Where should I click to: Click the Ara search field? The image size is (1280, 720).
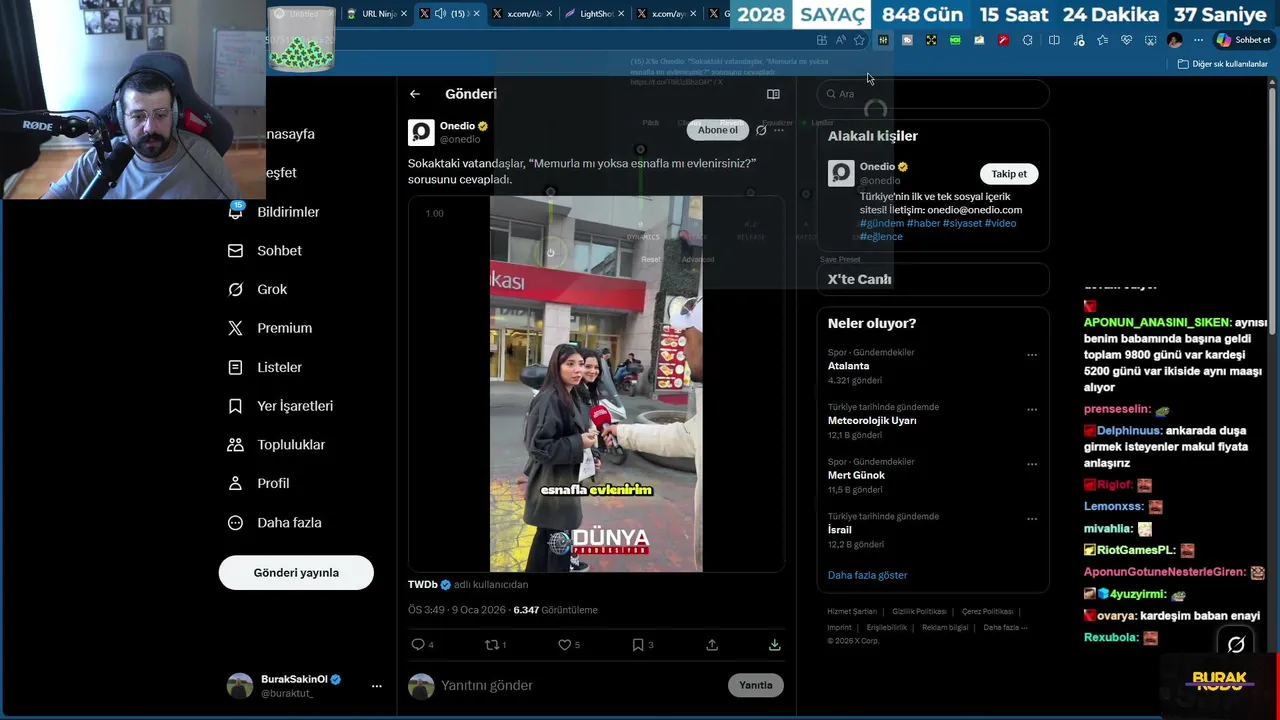933,94
